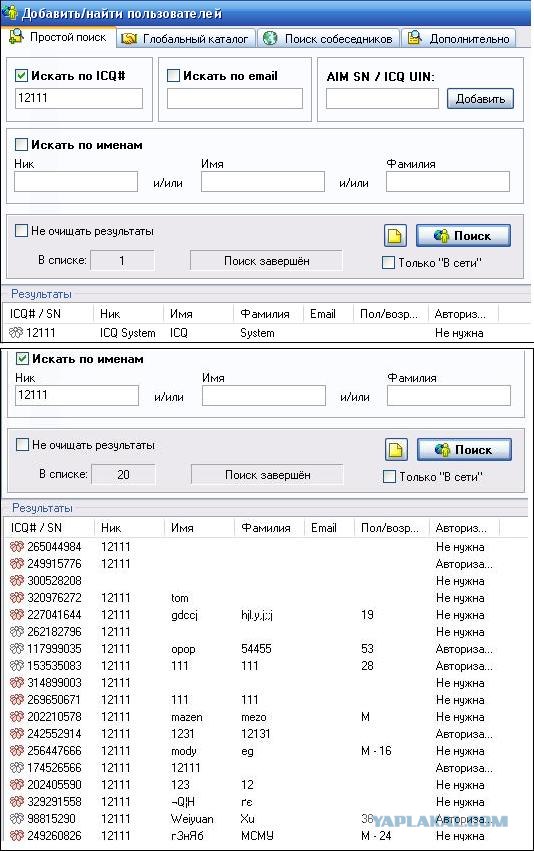
Task: Click the grey flower icon next to 117999035
Action: pos(17,649)
